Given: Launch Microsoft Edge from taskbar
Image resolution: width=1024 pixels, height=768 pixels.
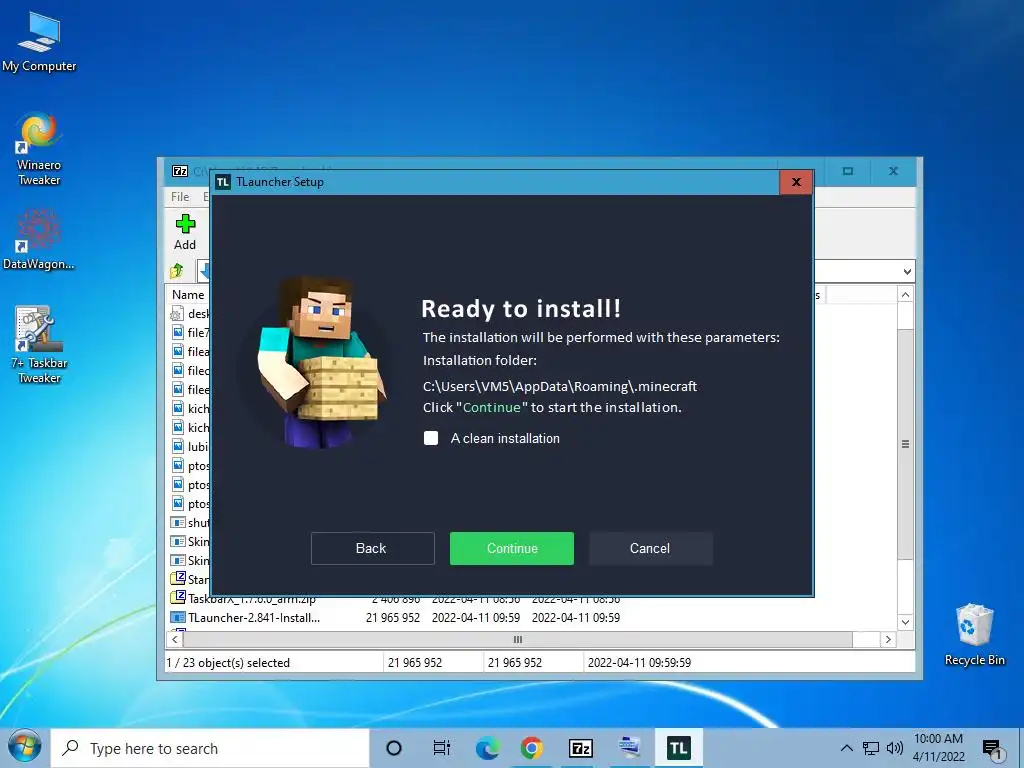Looking at the screenshot, I should click(487, 748).
